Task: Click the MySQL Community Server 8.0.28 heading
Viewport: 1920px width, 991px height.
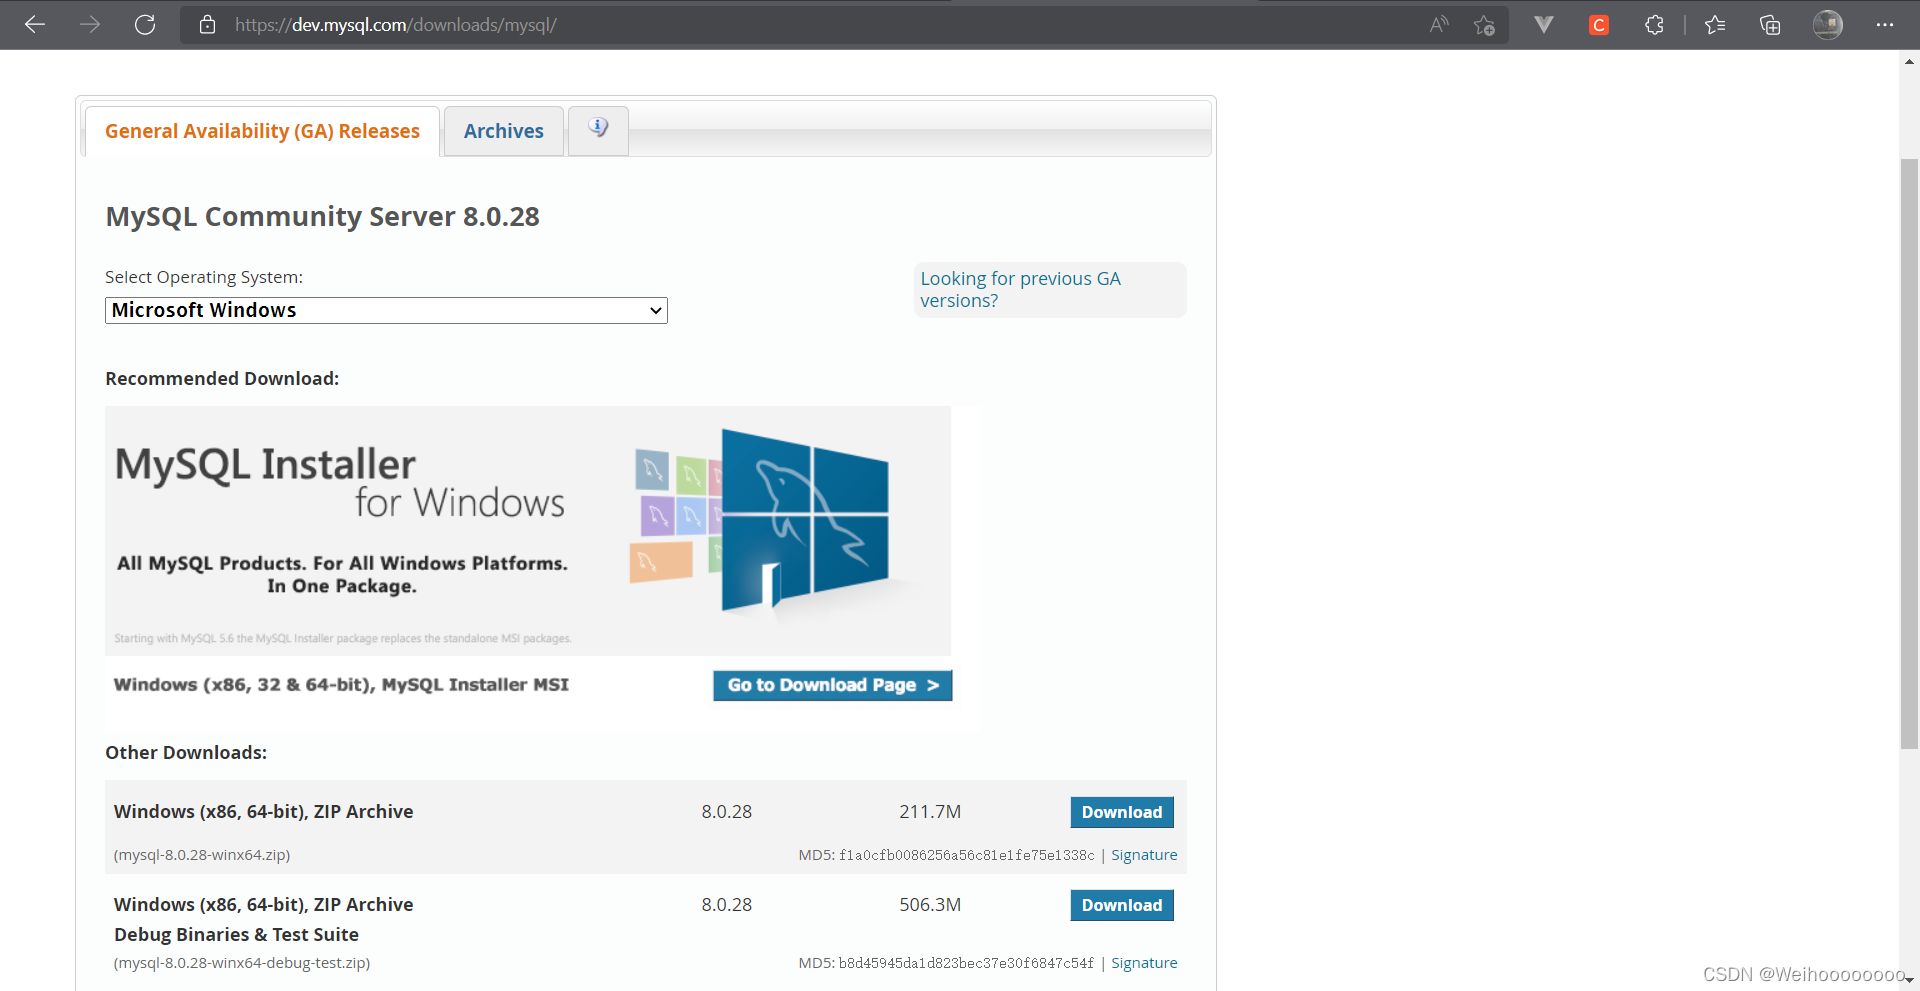Action: [322, 217]
